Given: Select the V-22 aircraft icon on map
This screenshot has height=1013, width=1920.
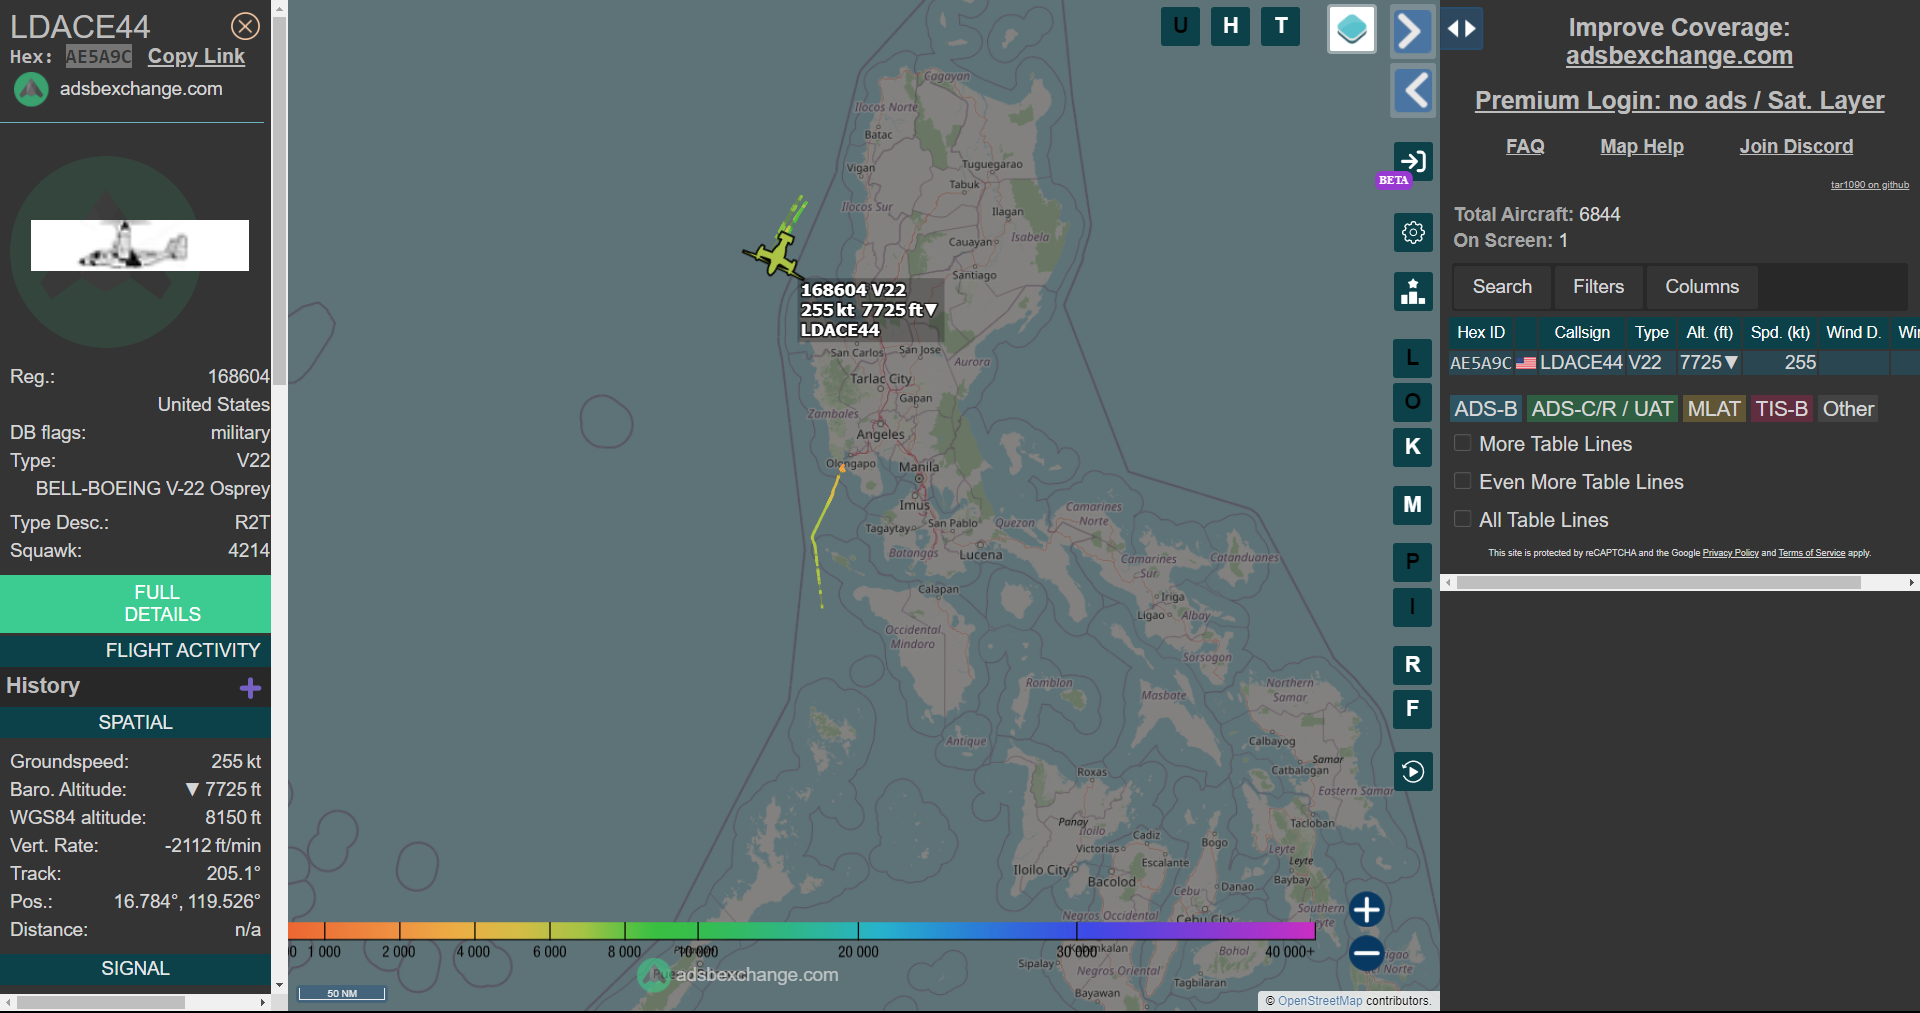Looking at the screenshot, I should coord(777,254).
